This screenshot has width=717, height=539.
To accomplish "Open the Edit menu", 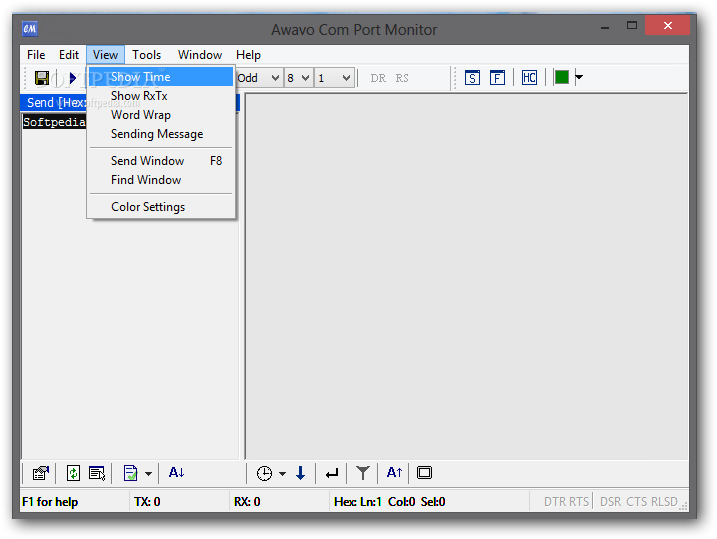I will pyautogui.click(x=69, y=55).
